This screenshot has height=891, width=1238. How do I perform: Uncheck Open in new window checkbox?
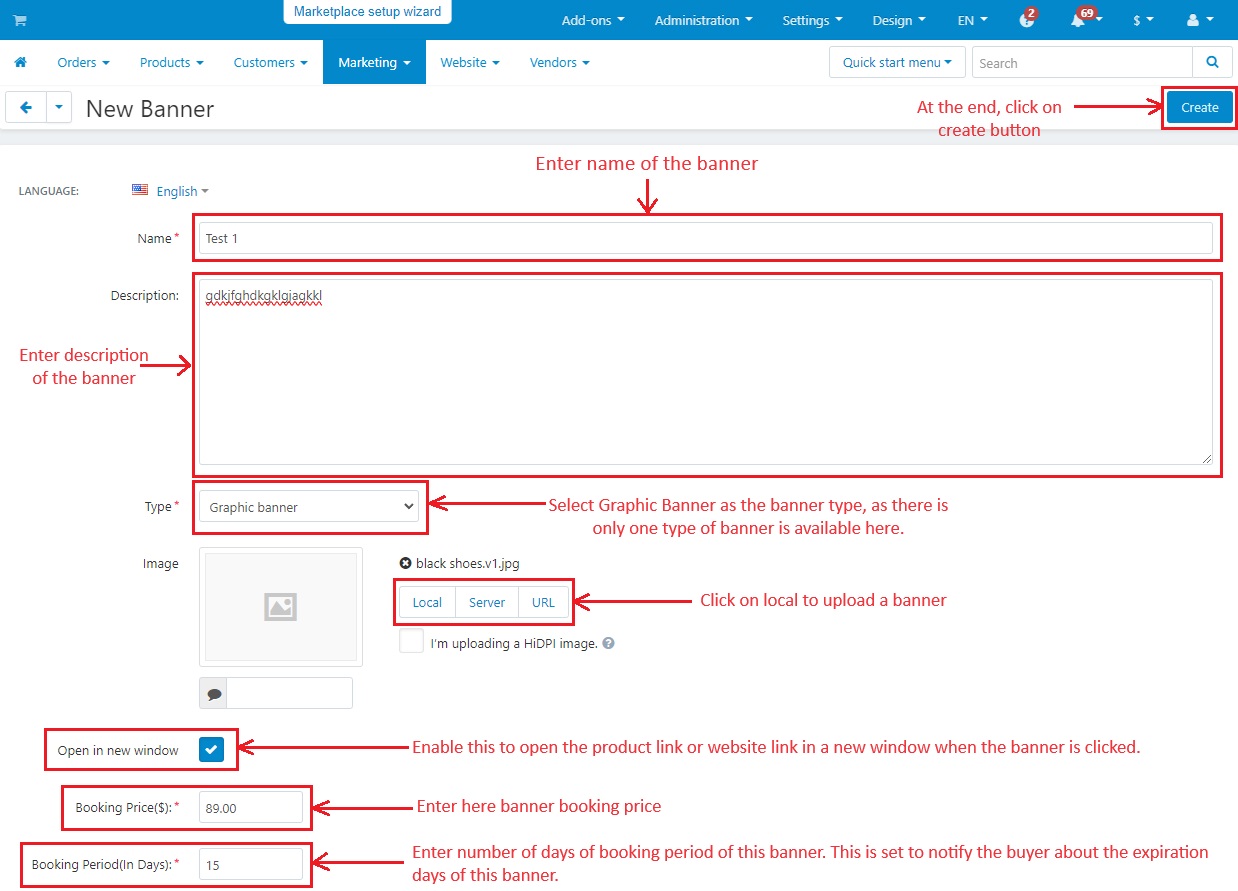pos(211,750)
